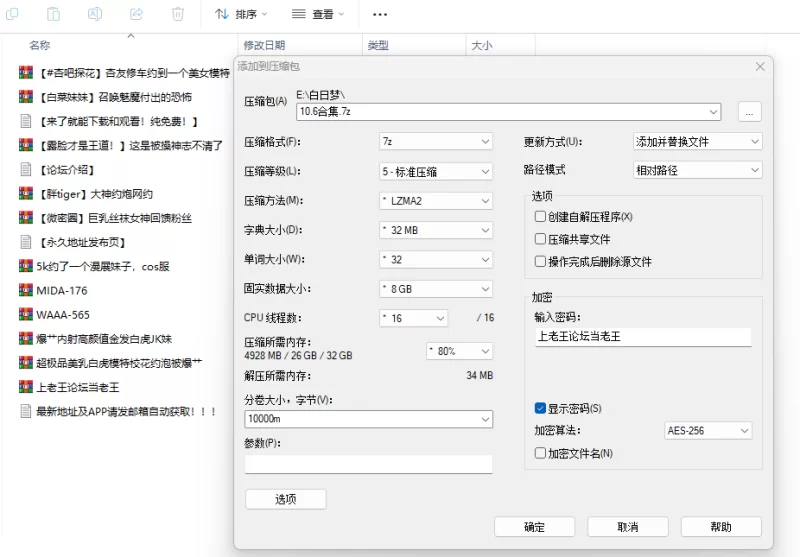800x557 pixels.
Task: Click the Share icon in the toolbar
Action: point(136,14)
